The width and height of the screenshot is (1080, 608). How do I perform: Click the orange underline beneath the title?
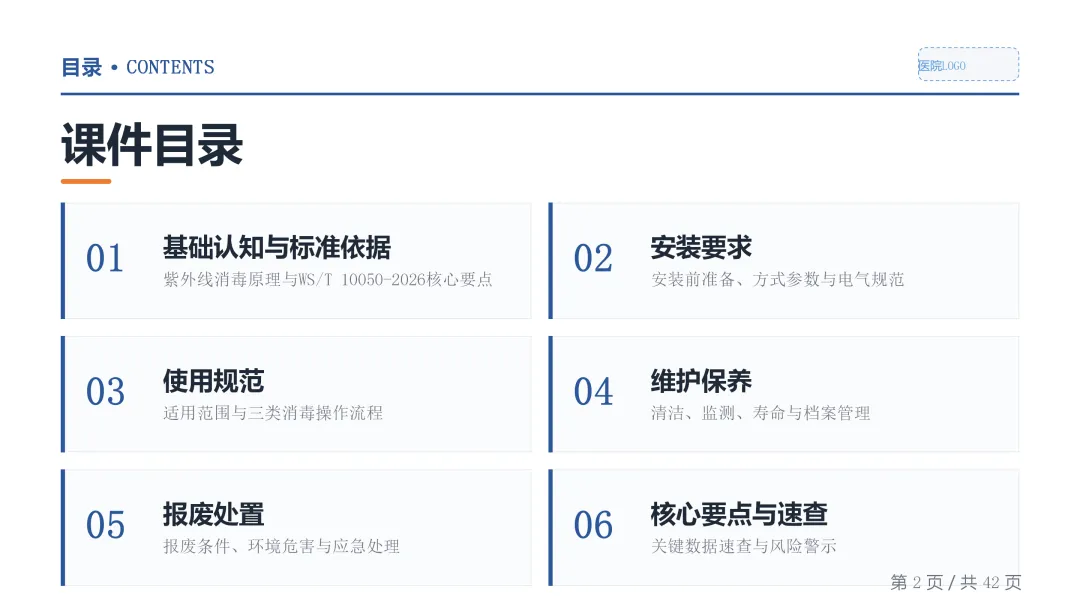coord(86,182)
